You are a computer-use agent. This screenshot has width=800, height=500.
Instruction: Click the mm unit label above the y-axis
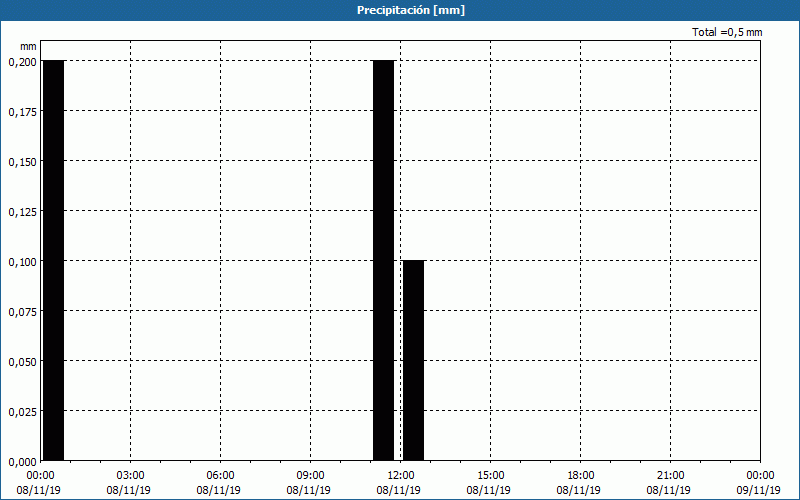[28, 47]
